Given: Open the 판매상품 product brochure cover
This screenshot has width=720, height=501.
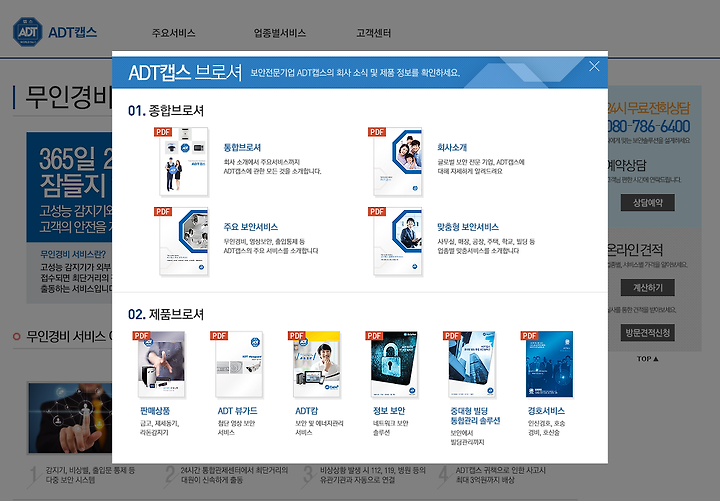Looking at the screenshot, I should point(162,364).
